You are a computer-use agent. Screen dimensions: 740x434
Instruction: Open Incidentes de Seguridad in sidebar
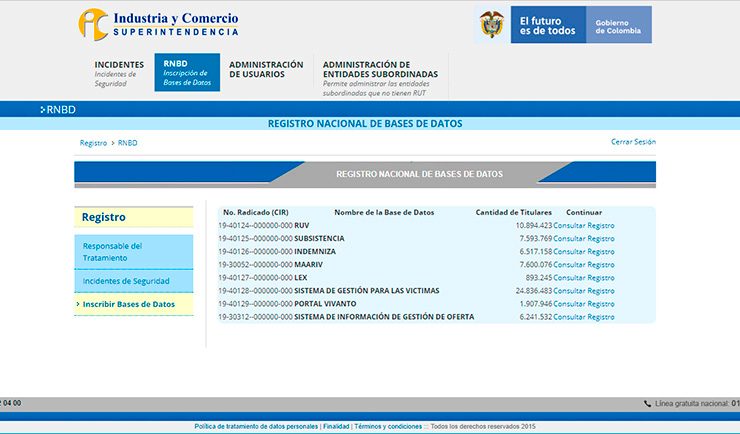coord(134,281)
